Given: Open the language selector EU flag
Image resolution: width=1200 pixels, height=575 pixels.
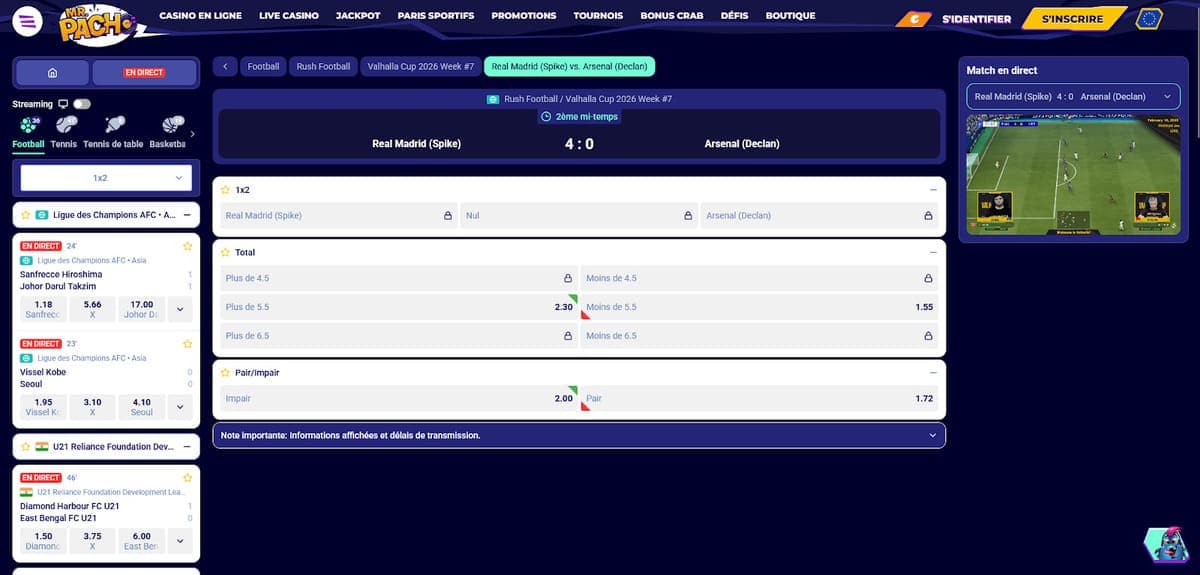Looking at the screenshot, I should (x=1149, y=18).
